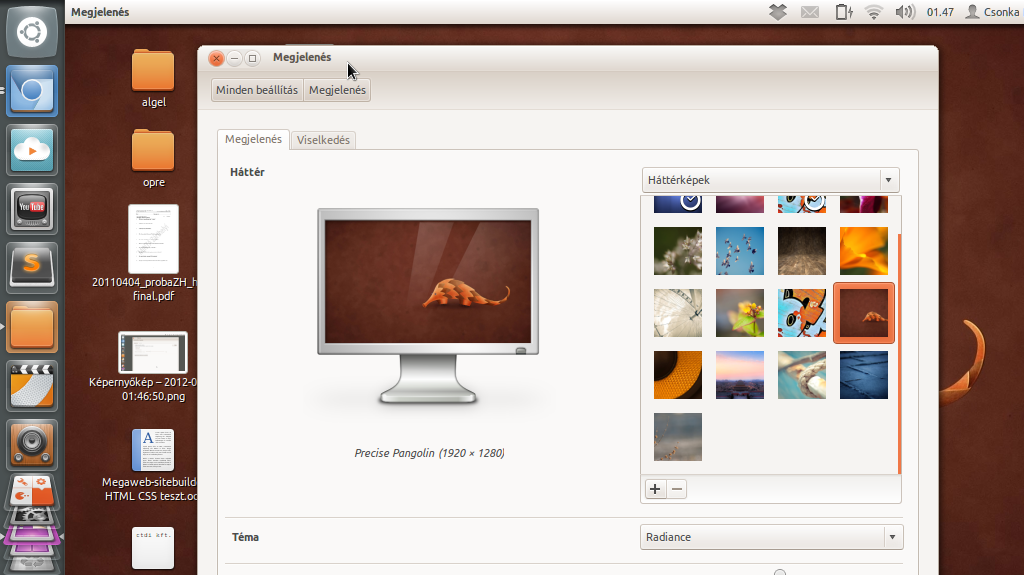
Task: Open the Wi-Fi network menu
Action: point(874,12)
